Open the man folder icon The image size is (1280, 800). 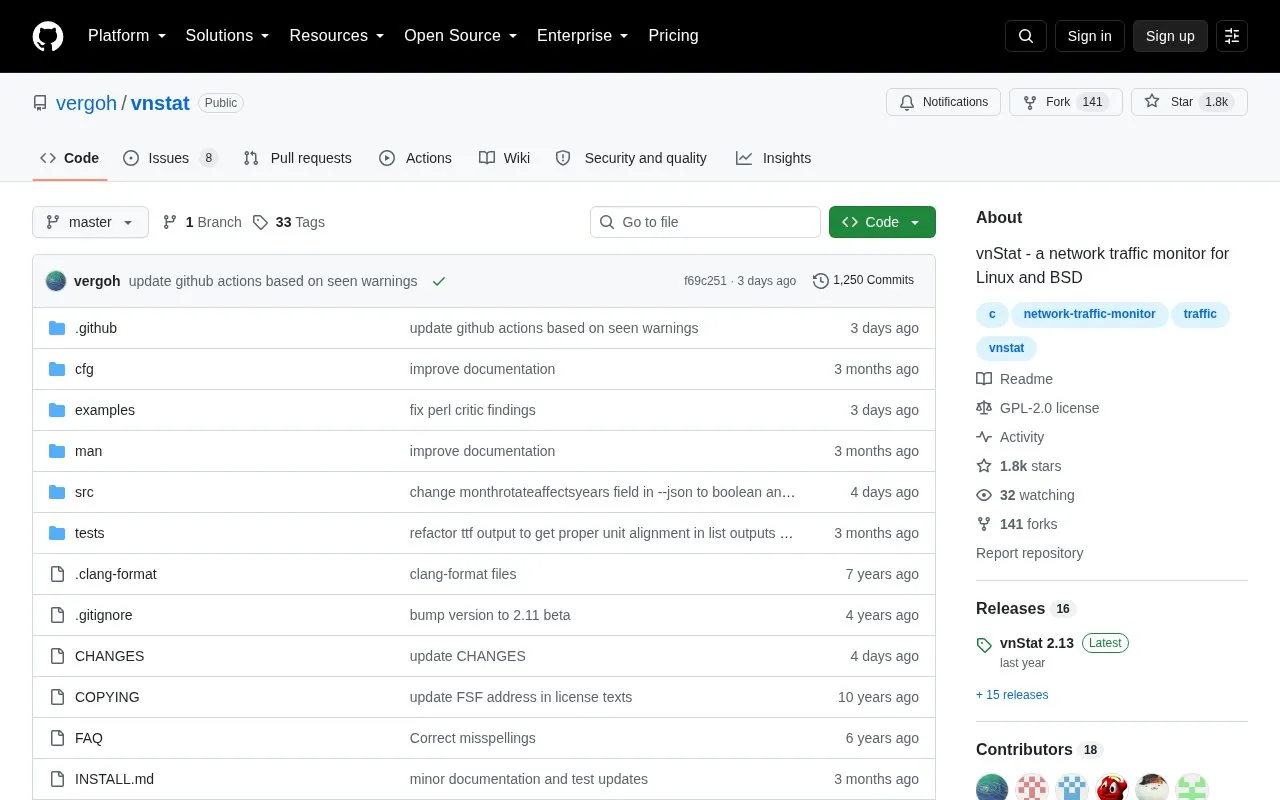[57, 451]
